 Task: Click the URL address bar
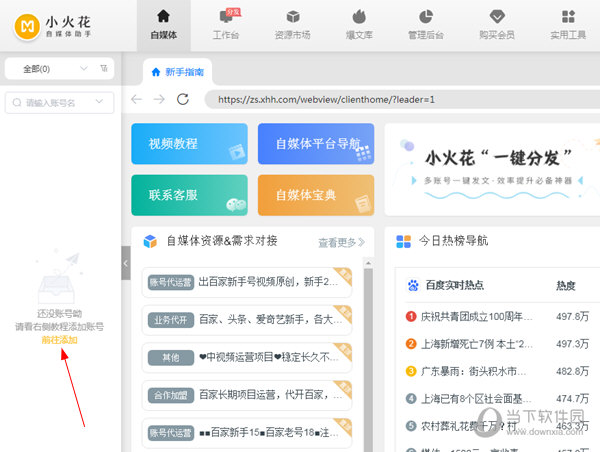(x=402, y=100)
